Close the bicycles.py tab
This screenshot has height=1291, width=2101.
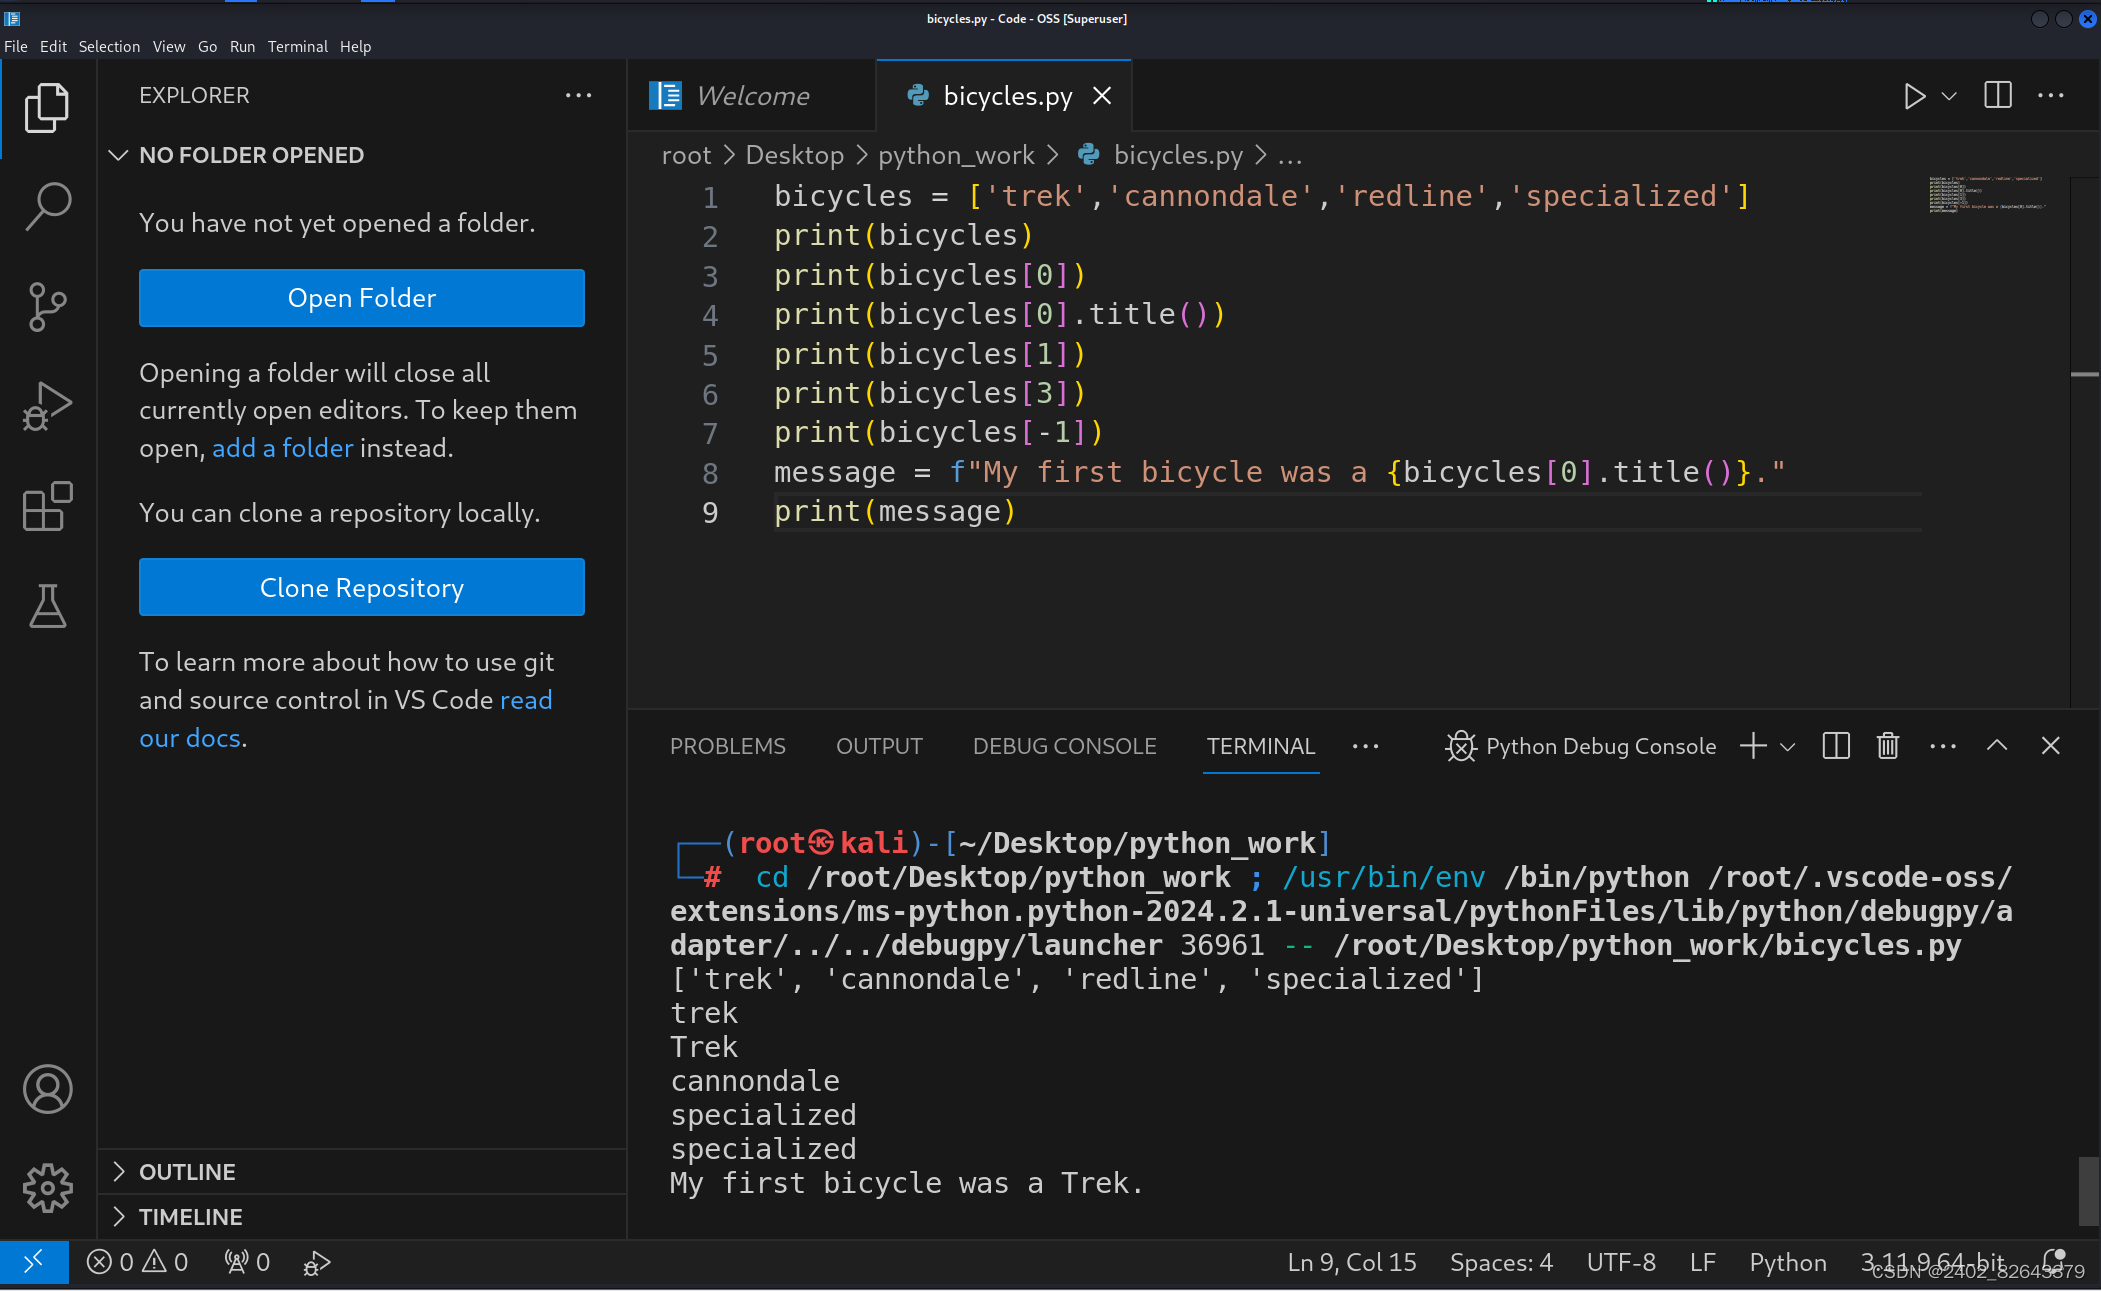1102,96
